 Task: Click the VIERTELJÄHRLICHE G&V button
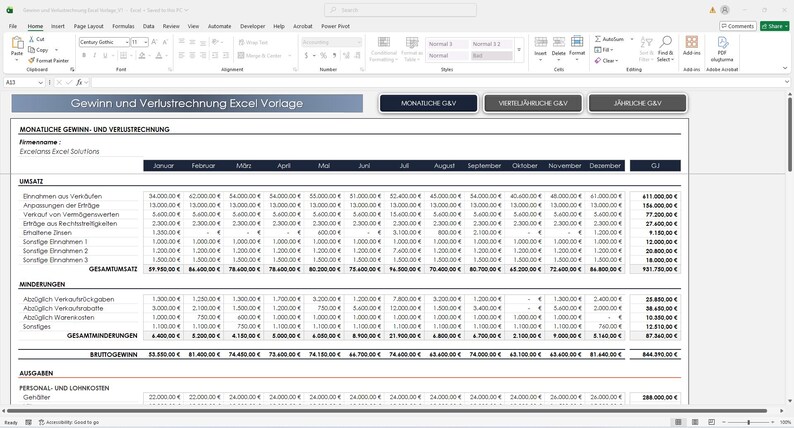533,103
